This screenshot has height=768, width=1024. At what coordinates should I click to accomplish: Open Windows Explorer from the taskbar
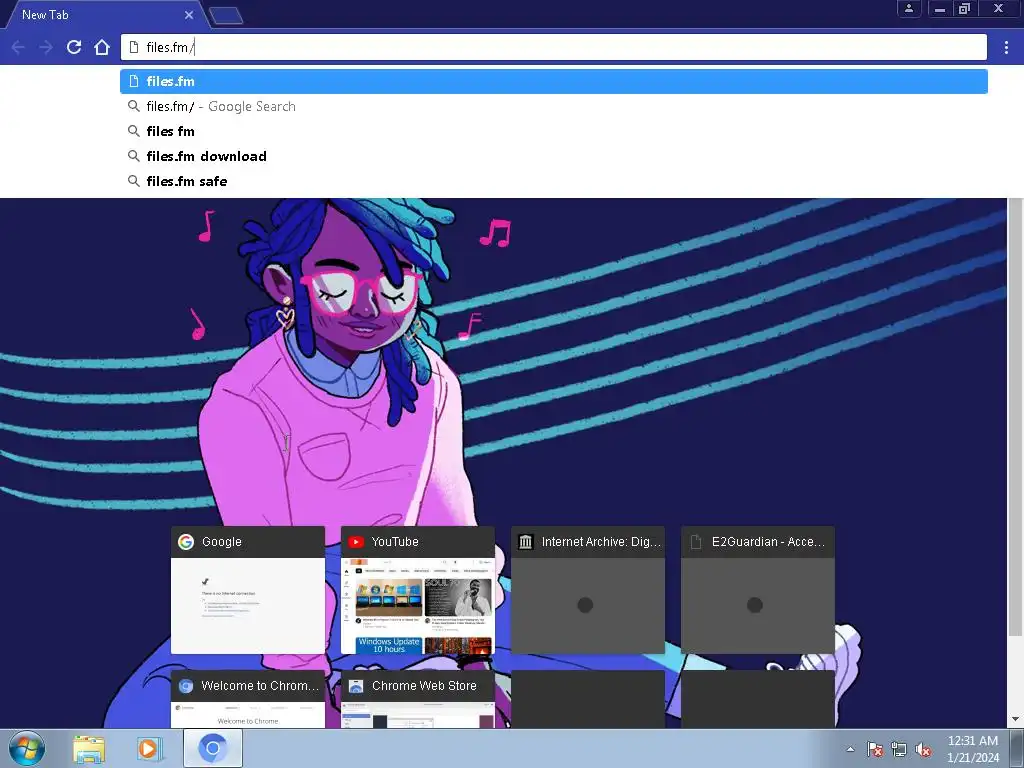tap(89, 749)
